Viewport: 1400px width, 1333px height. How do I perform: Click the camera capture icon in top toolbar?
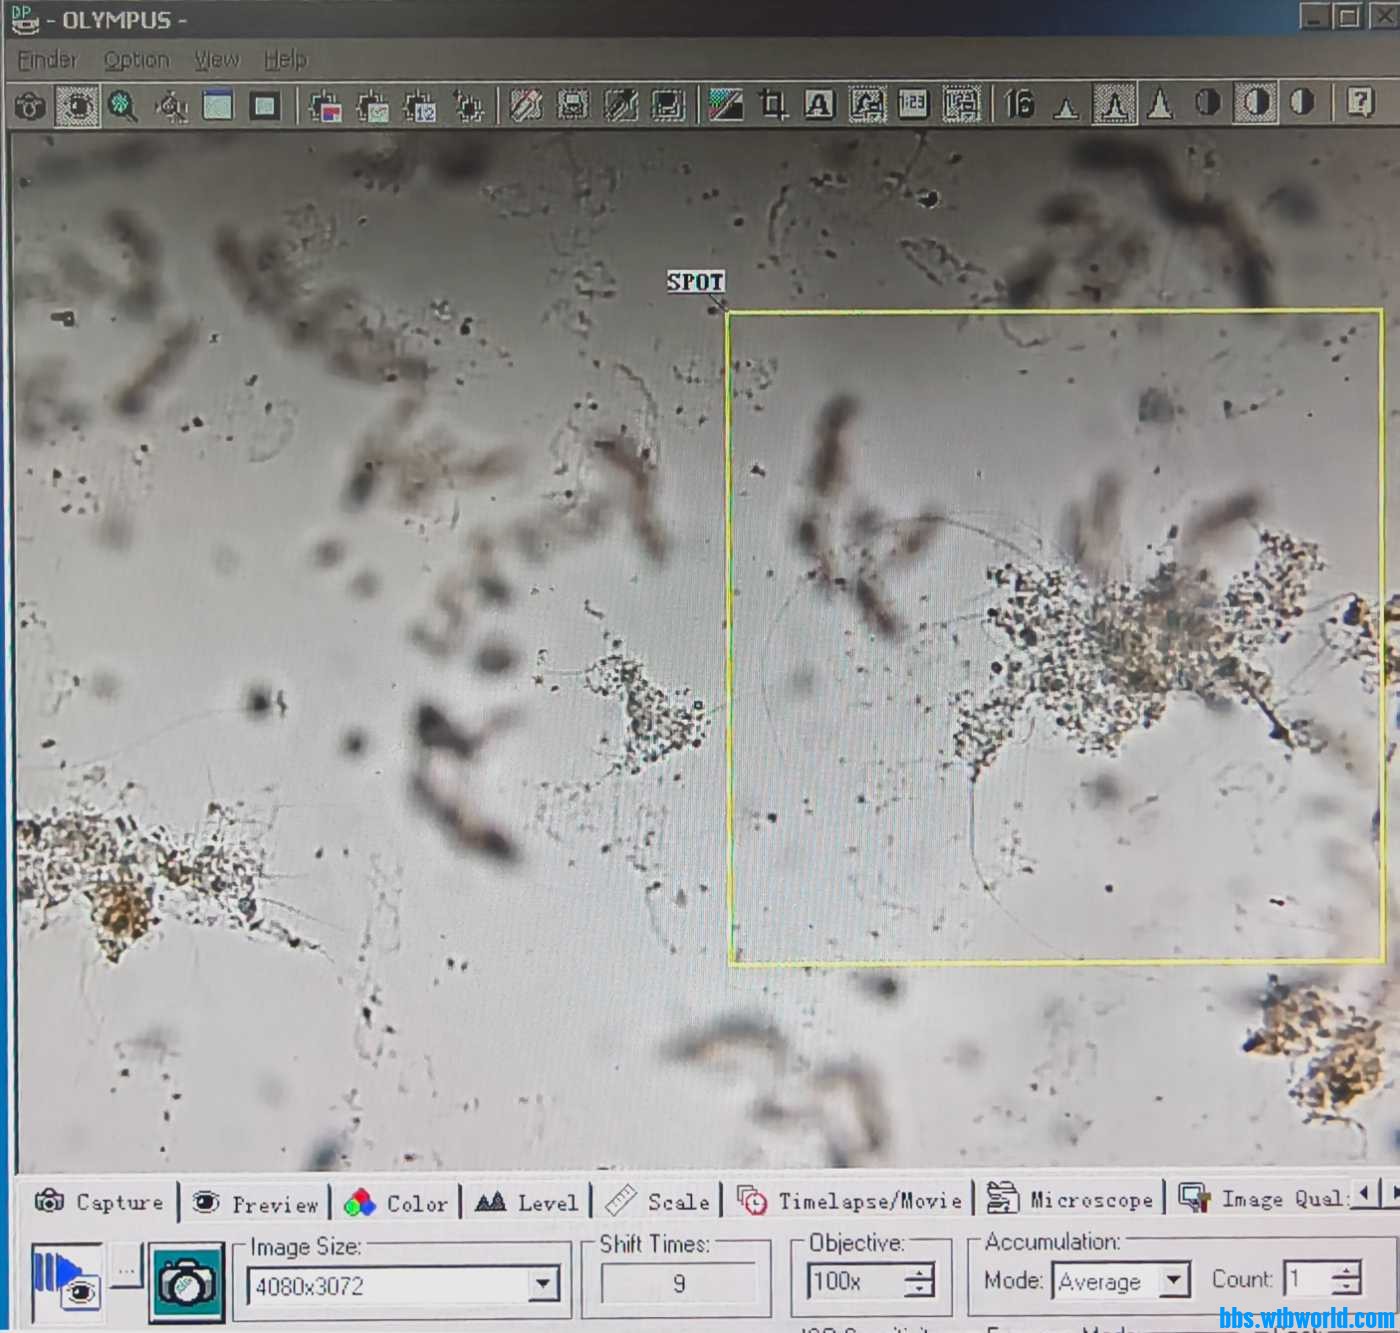(x=29, y=105)
